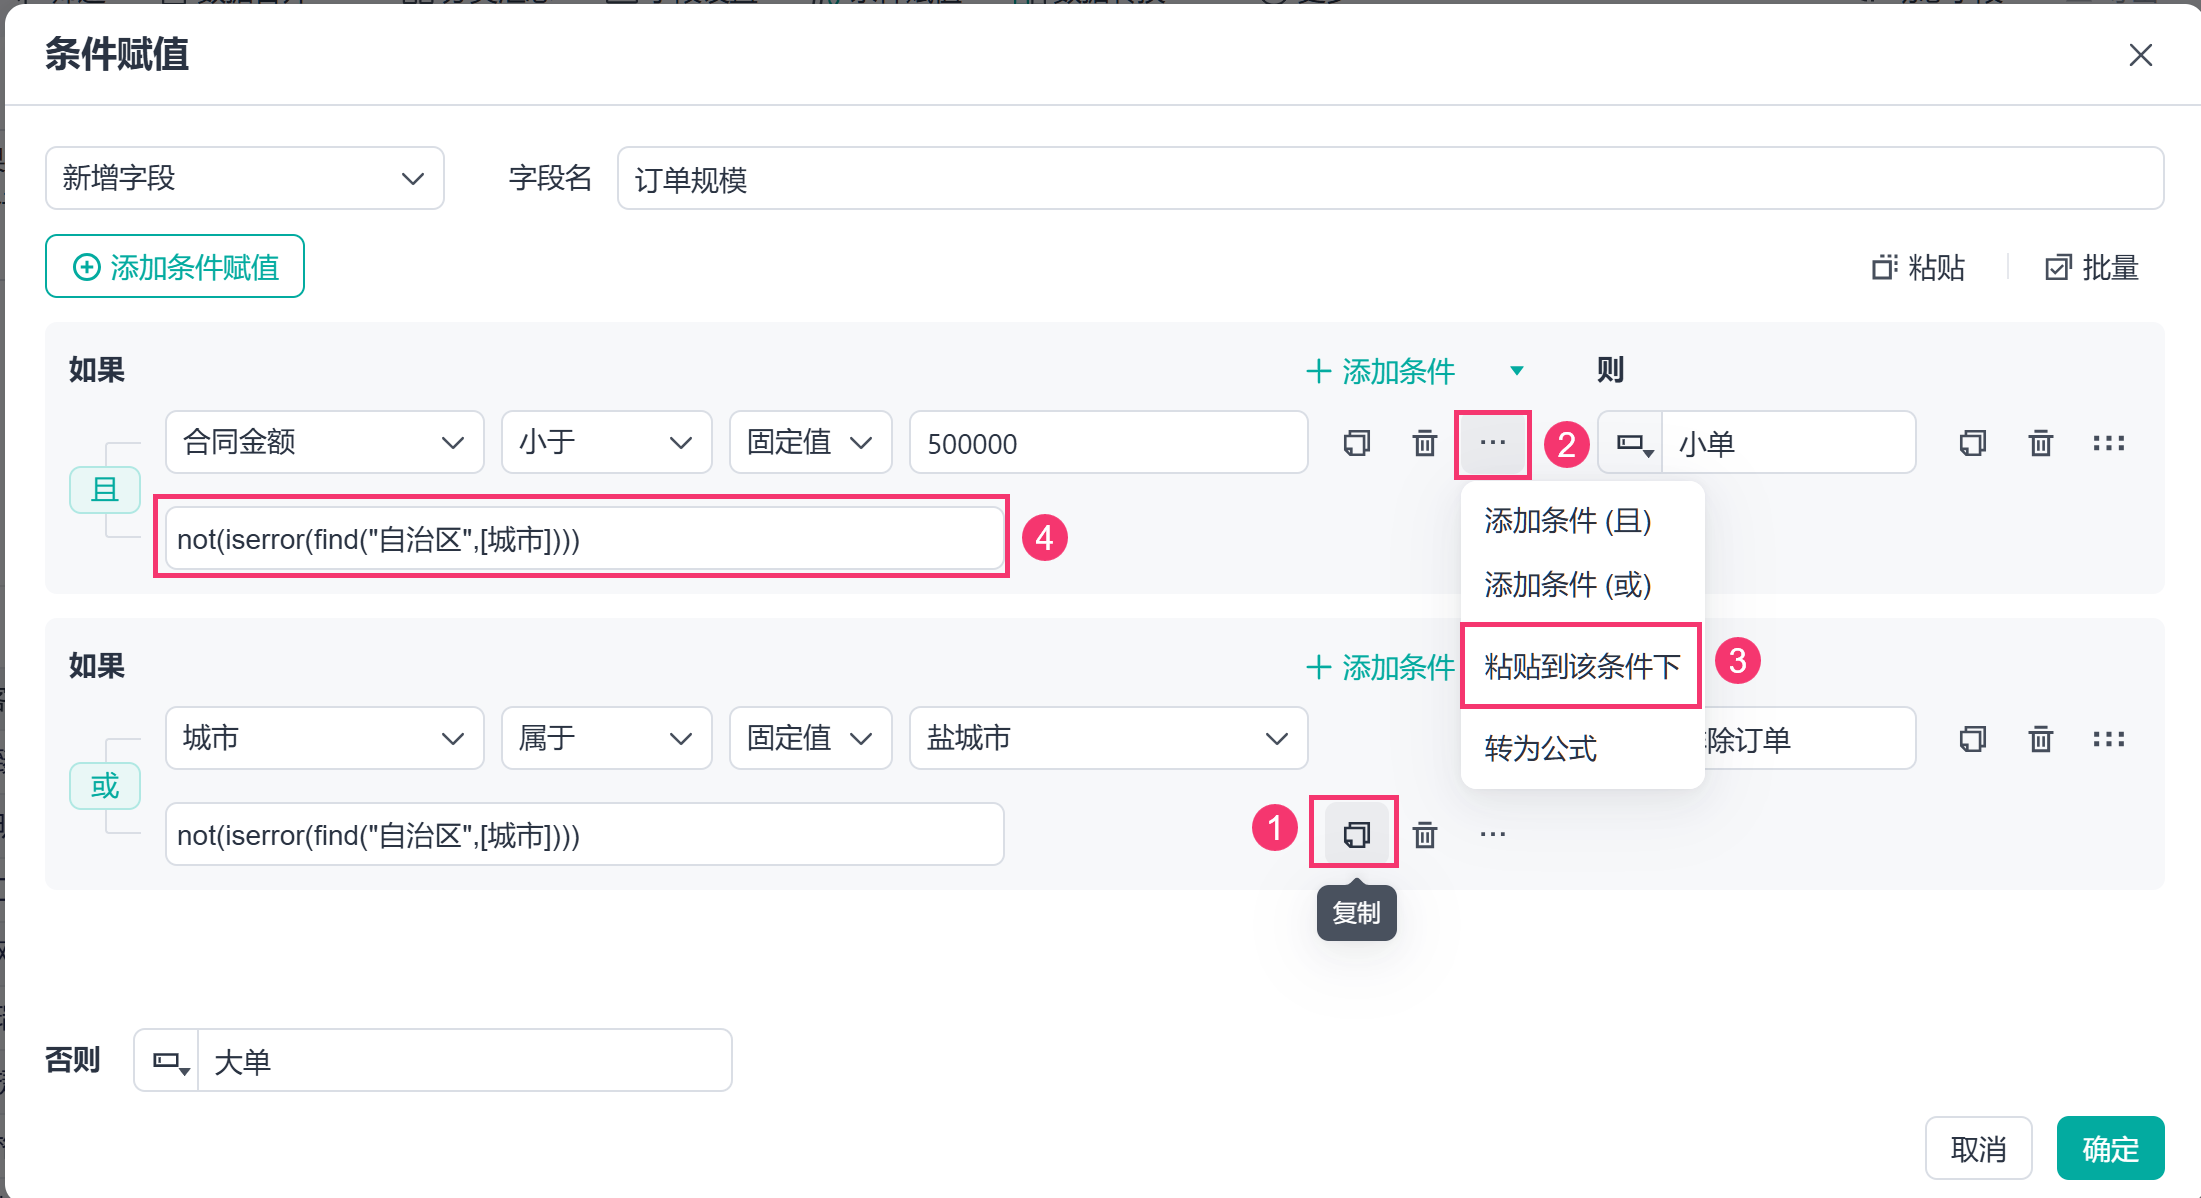Confirm with the 确定 button
The image size is (2201, 1198).
[x=2110, y=1148]
